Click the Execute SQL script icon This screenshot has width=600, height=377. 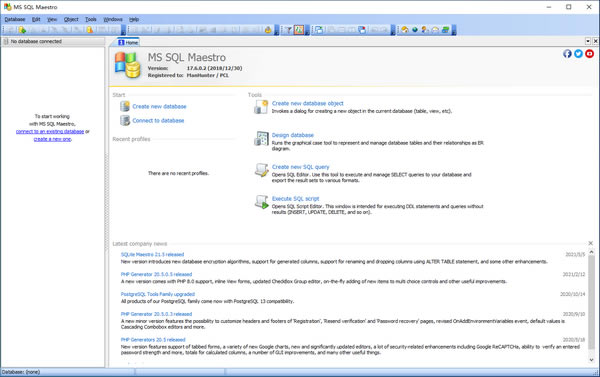(x=261, y=202)
